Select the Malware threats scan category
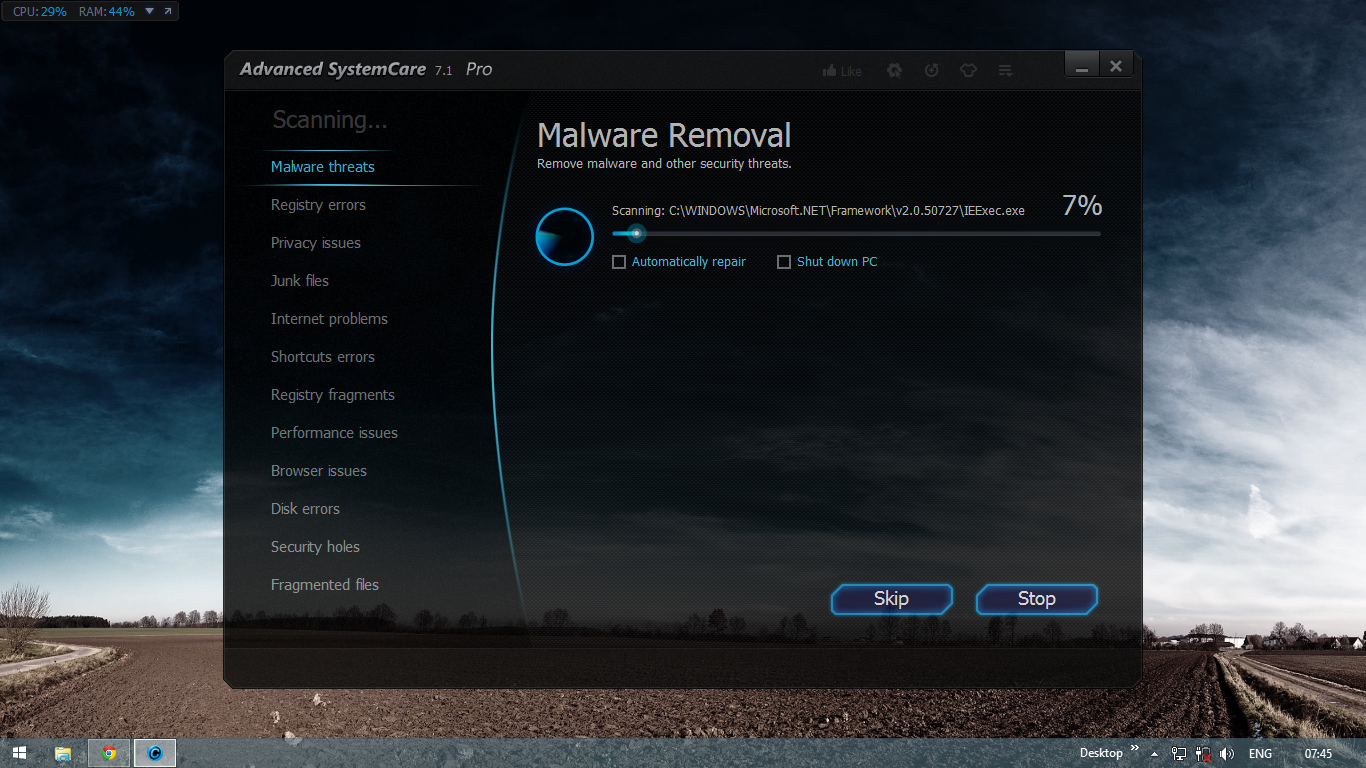This screenshot has width=1366, height=768. click(x=322, y=166)
